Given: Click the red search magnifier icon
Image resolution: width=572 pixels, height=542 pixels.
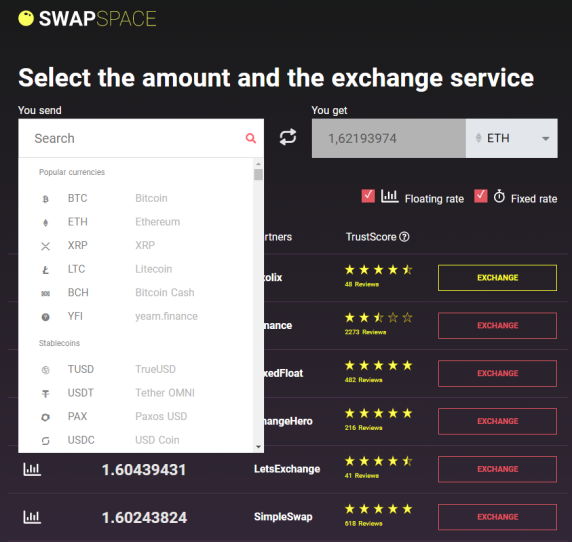Looking at the screenshot, I should pos(251,138).
